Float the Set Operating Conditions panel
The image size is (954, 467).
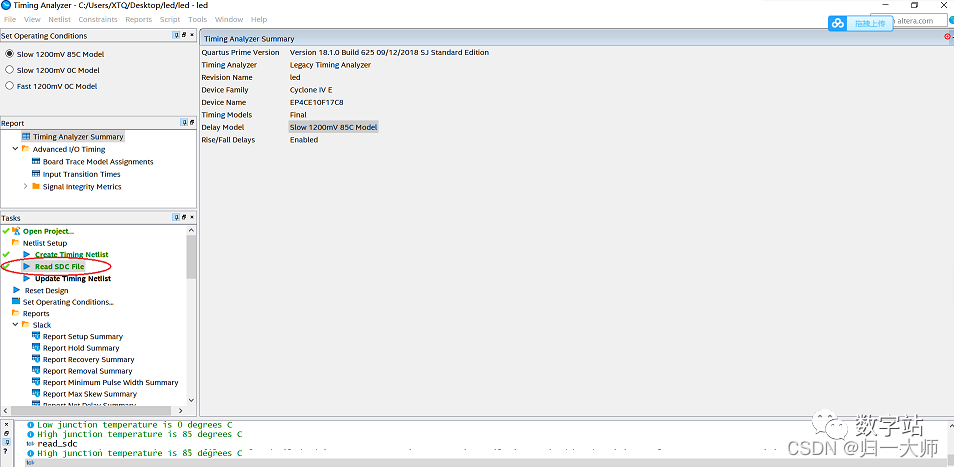click(184, 35)
